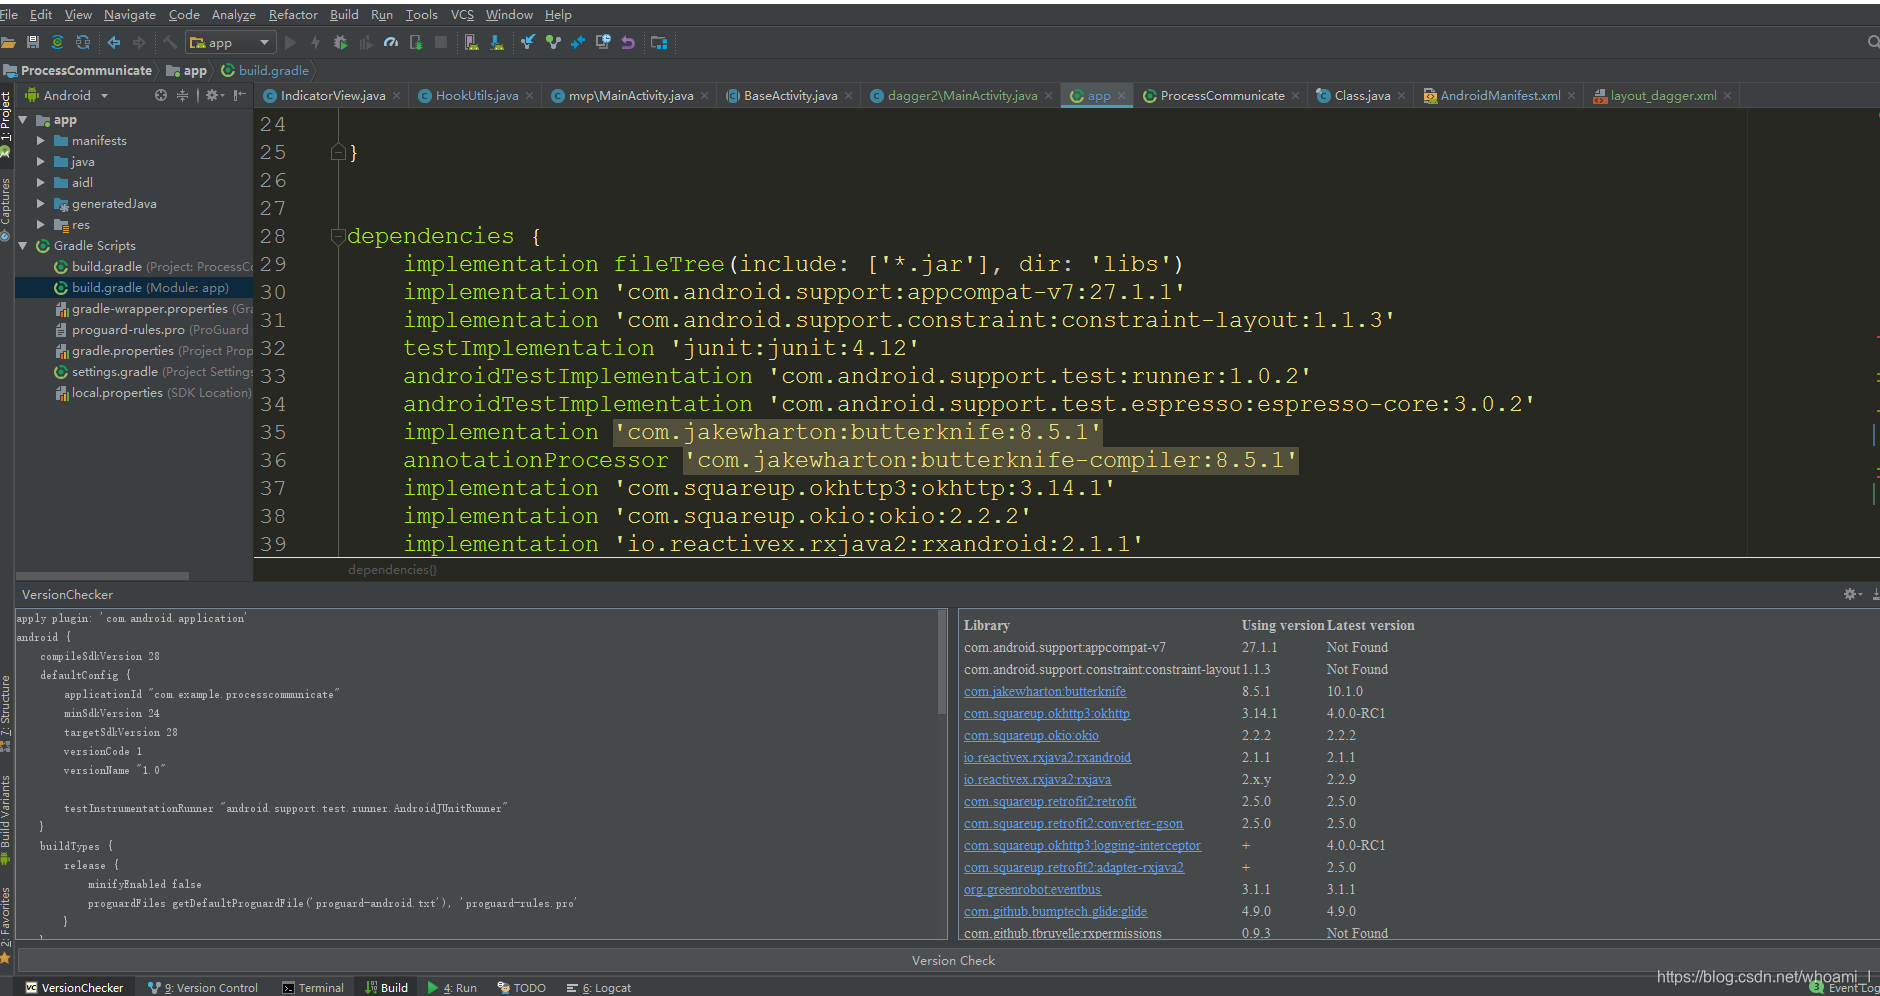This screenshot has height=996, width=1880.
Task: Click the Synchronize refresh toolbar icon
Action: tap(83, 42)
